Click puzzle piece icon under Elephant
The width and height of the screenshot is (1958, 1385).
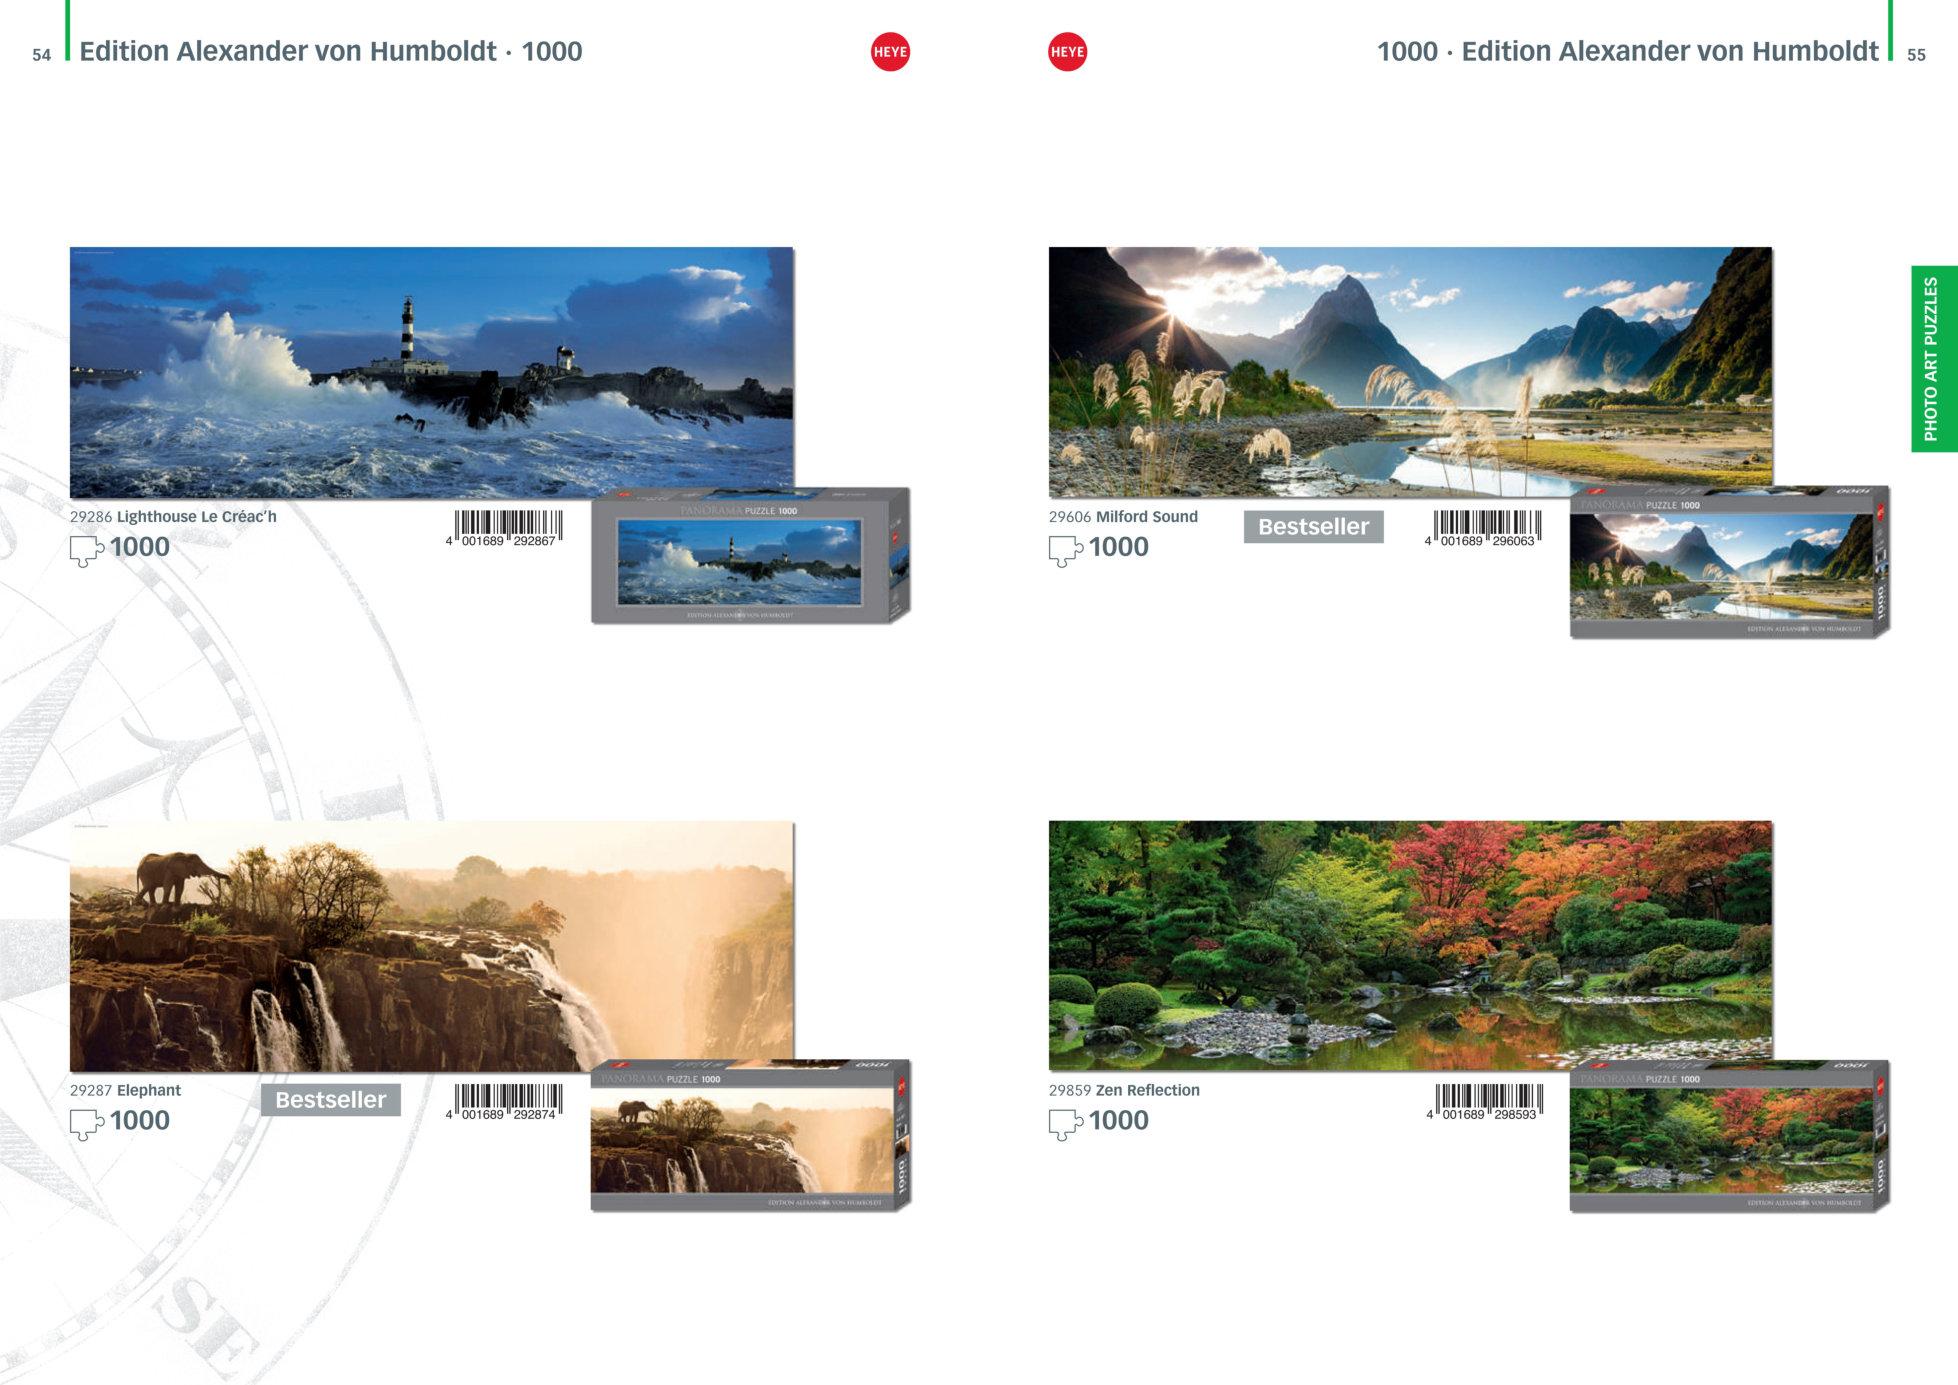tap(86, 1123)
